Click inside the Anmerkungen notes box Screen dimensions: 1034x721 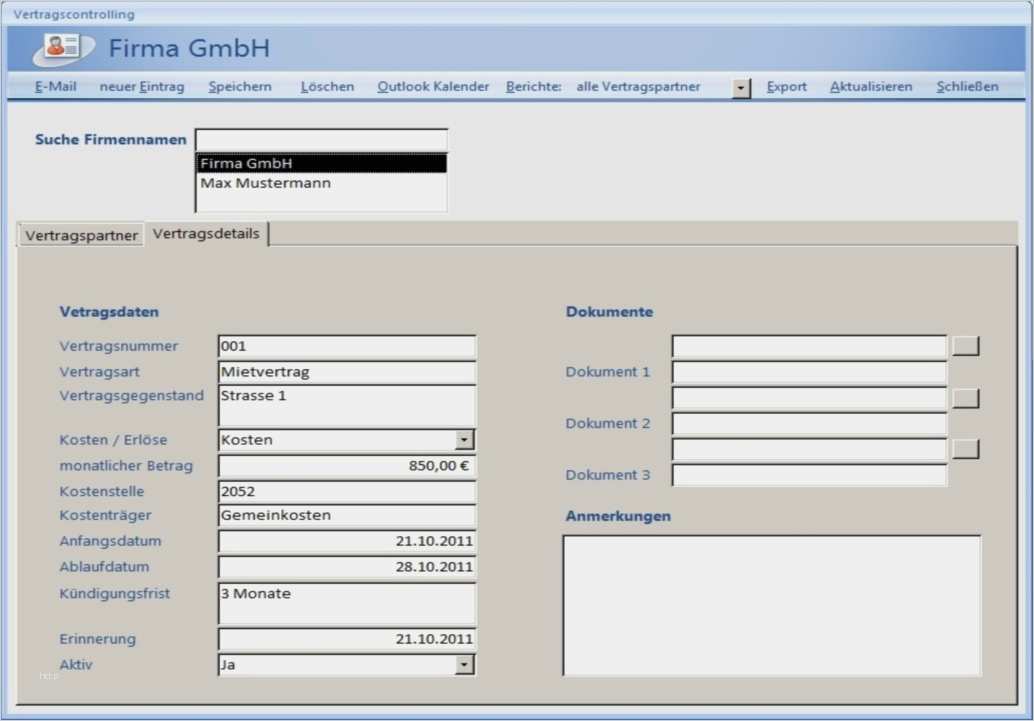771,605
